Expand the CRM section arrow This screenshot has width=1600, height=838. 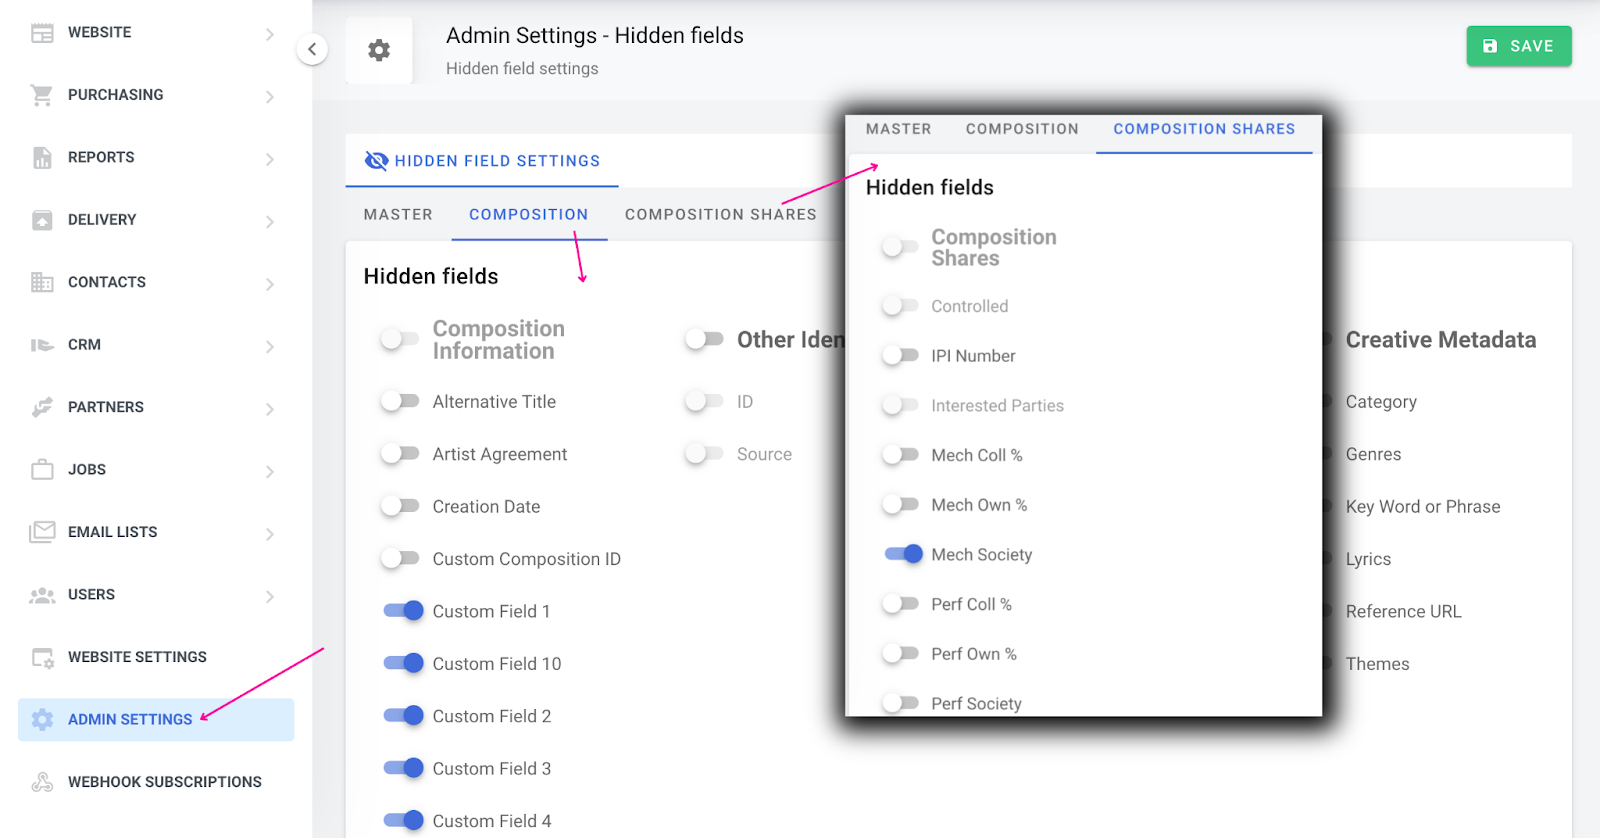(269, 346)
